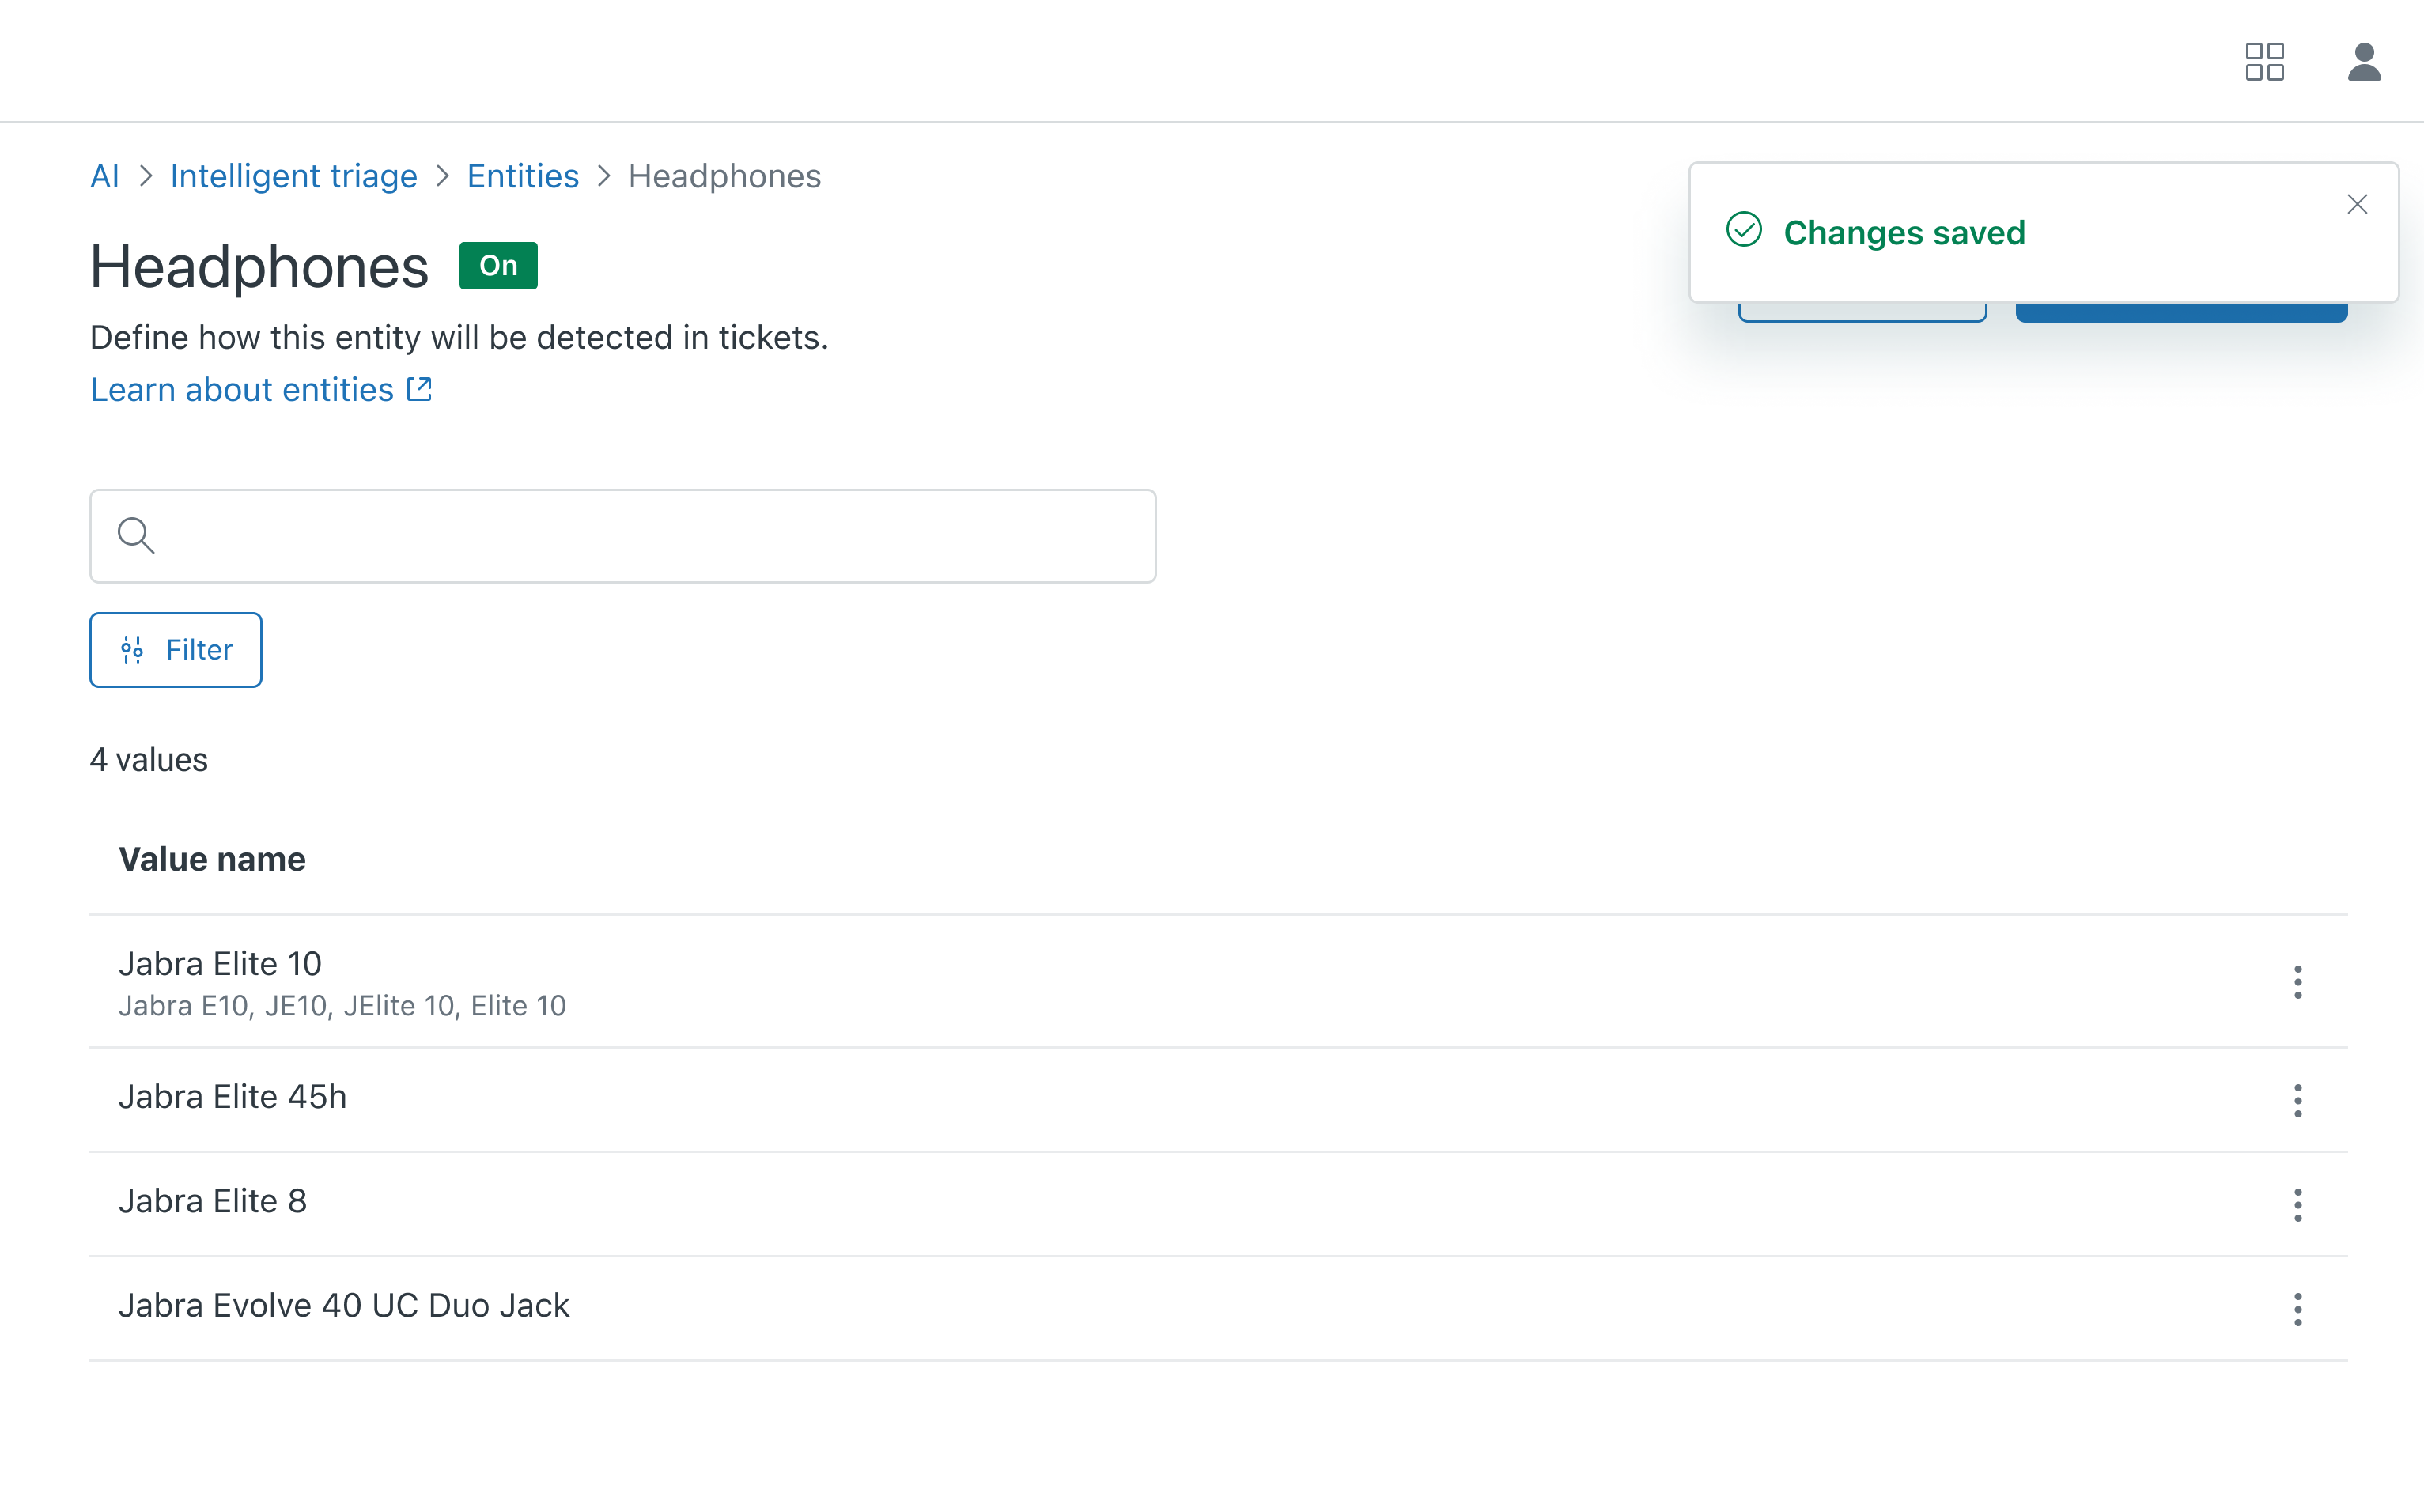Click the Value name column header
Viewport: 2424px width, 1512px height.
tap(212, 859)
